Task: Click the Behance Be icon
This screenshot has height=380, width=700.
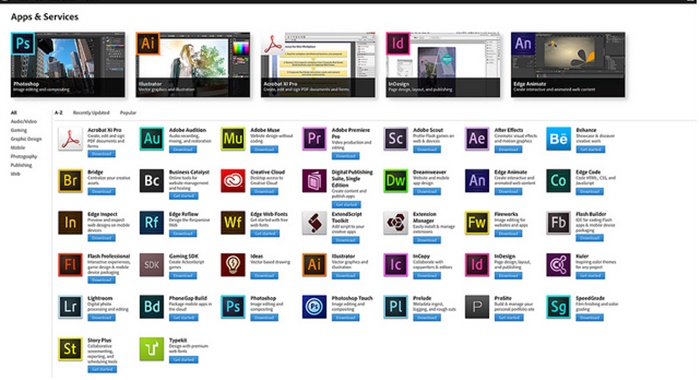Action: click(558, 139)
